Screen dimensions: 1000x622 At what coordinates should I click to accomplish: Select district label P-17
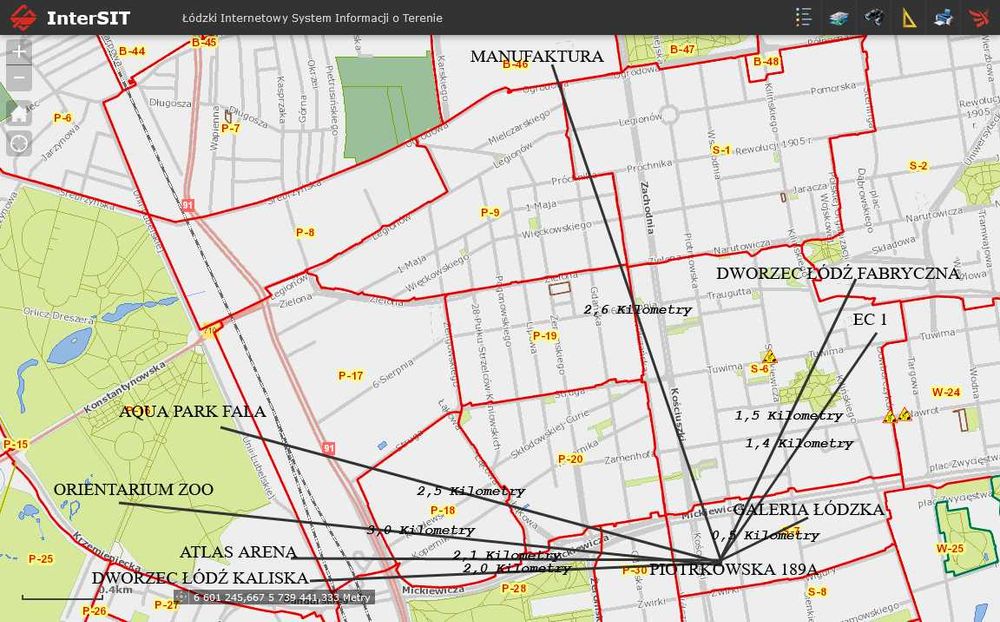pyautogui.click(x=351, y=376)
